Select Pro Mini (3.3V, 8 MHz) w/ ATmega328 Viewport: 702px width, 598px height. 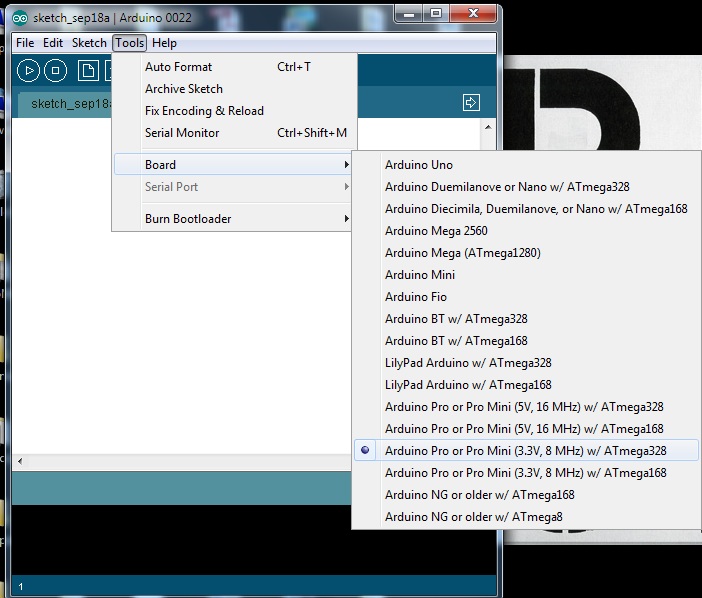526,450
